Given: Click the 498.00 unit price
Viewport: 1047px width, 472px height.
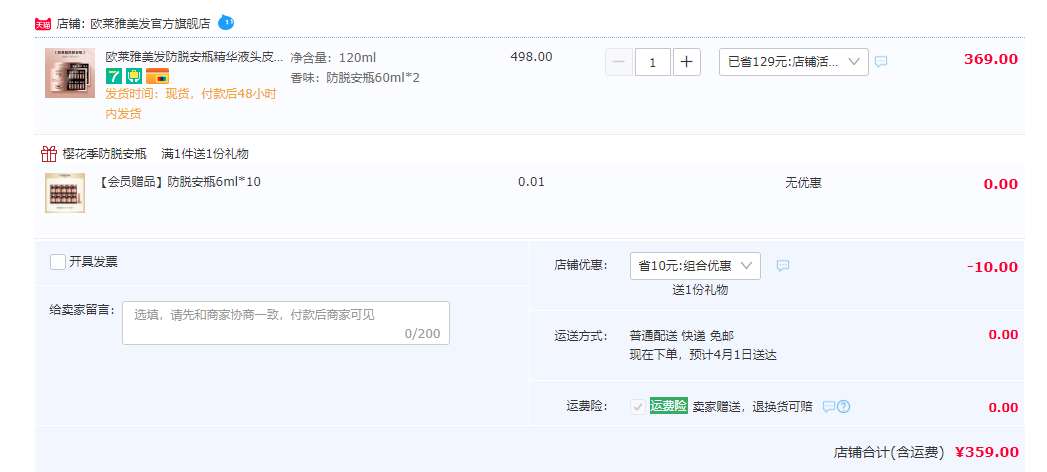Looking at the screenshot, I should (532, 57).
